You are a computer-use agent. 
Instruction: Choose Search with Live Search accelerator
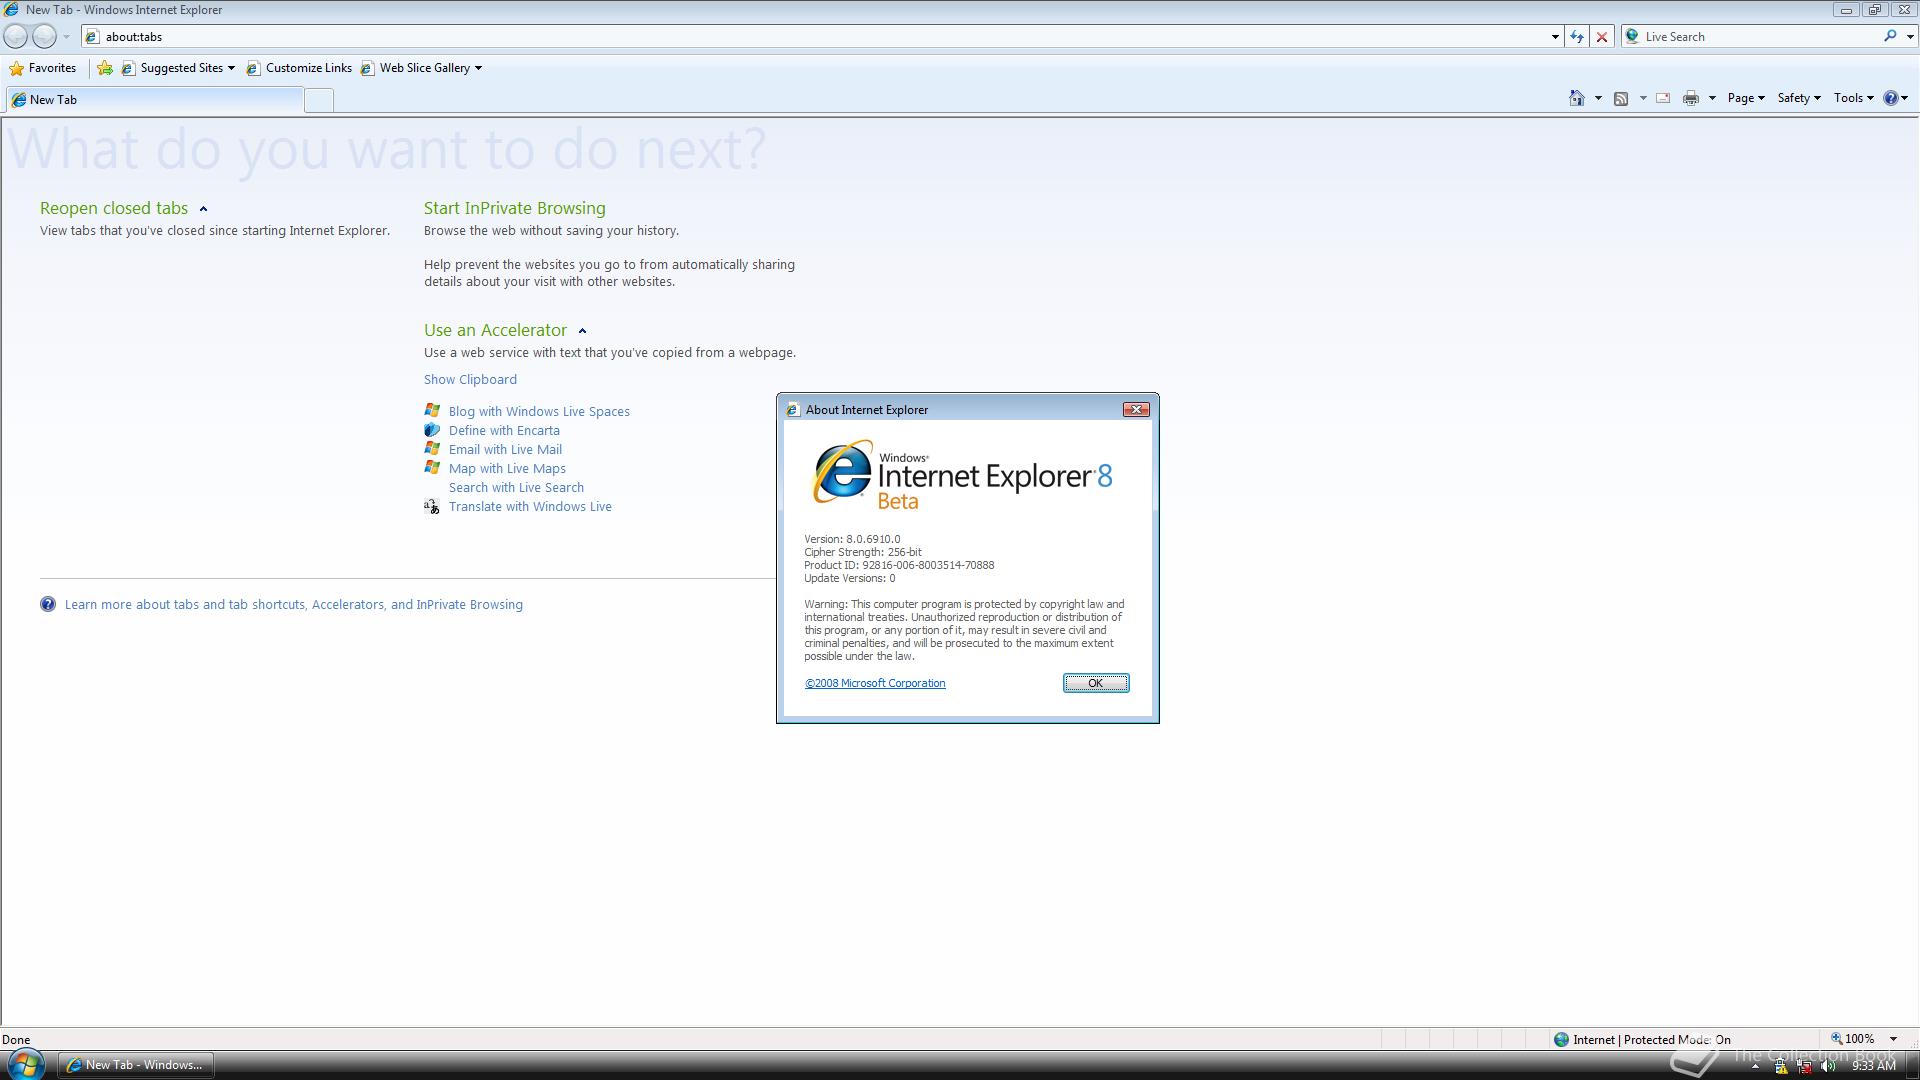click(516, 487)
